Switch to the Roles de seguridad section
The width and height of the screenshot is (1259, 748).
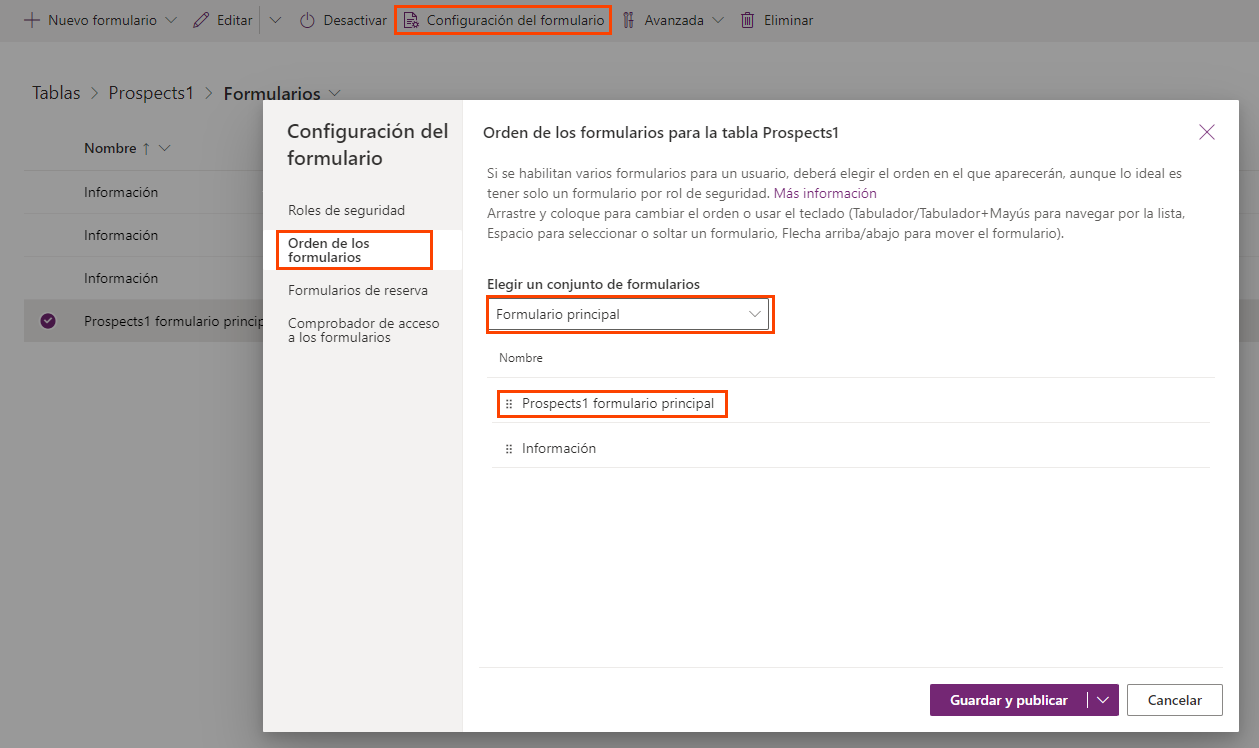(345, 210)
